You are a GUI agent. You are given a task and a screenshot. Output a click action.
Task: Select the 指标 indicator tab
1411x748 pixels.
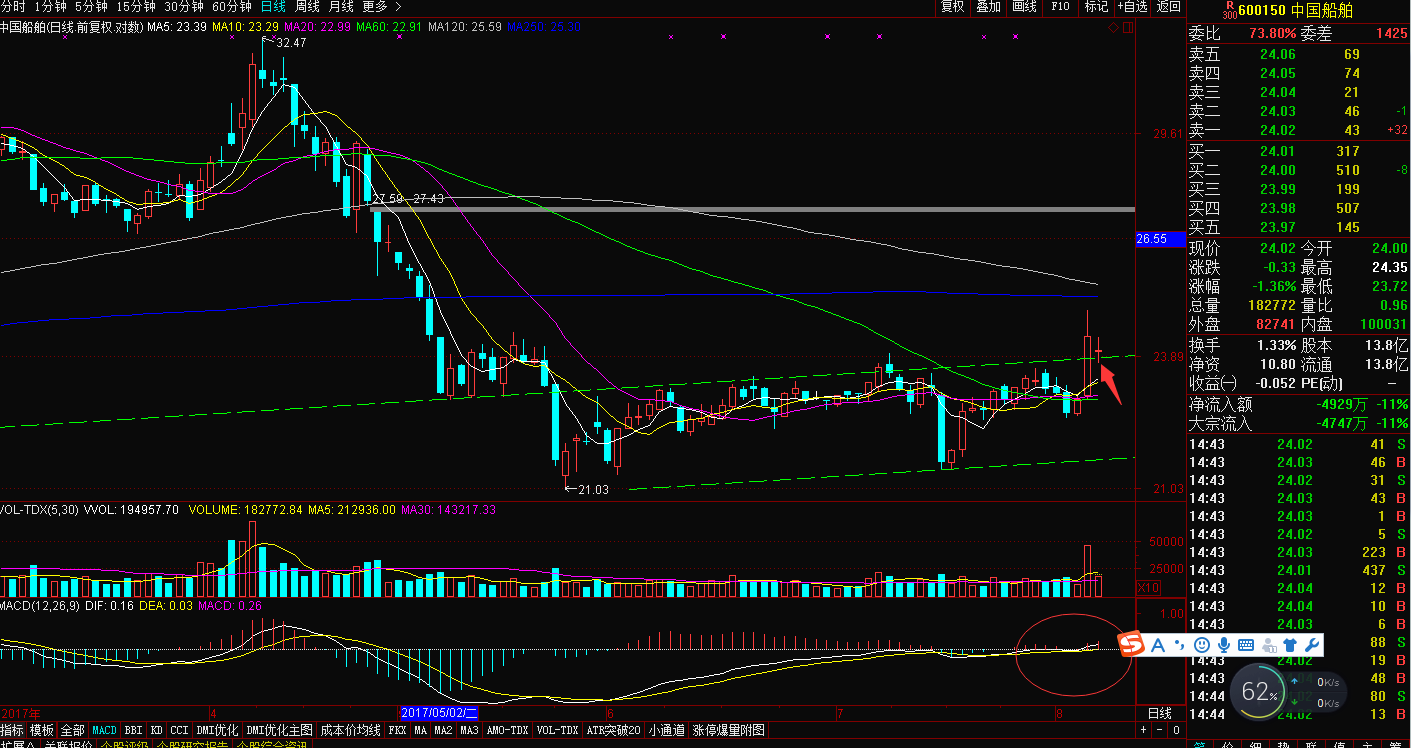tap(12, 731)
